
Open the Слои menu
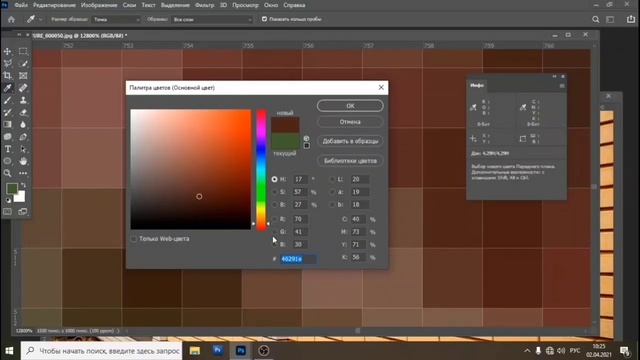pos(129,5)
